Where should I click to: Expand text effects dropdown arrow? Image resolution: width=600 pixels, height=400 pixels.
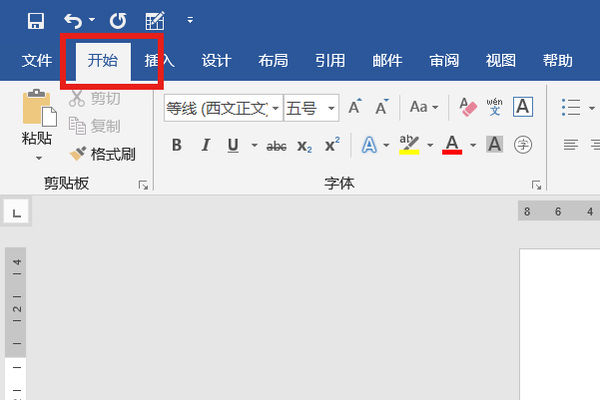coord(386,145)
